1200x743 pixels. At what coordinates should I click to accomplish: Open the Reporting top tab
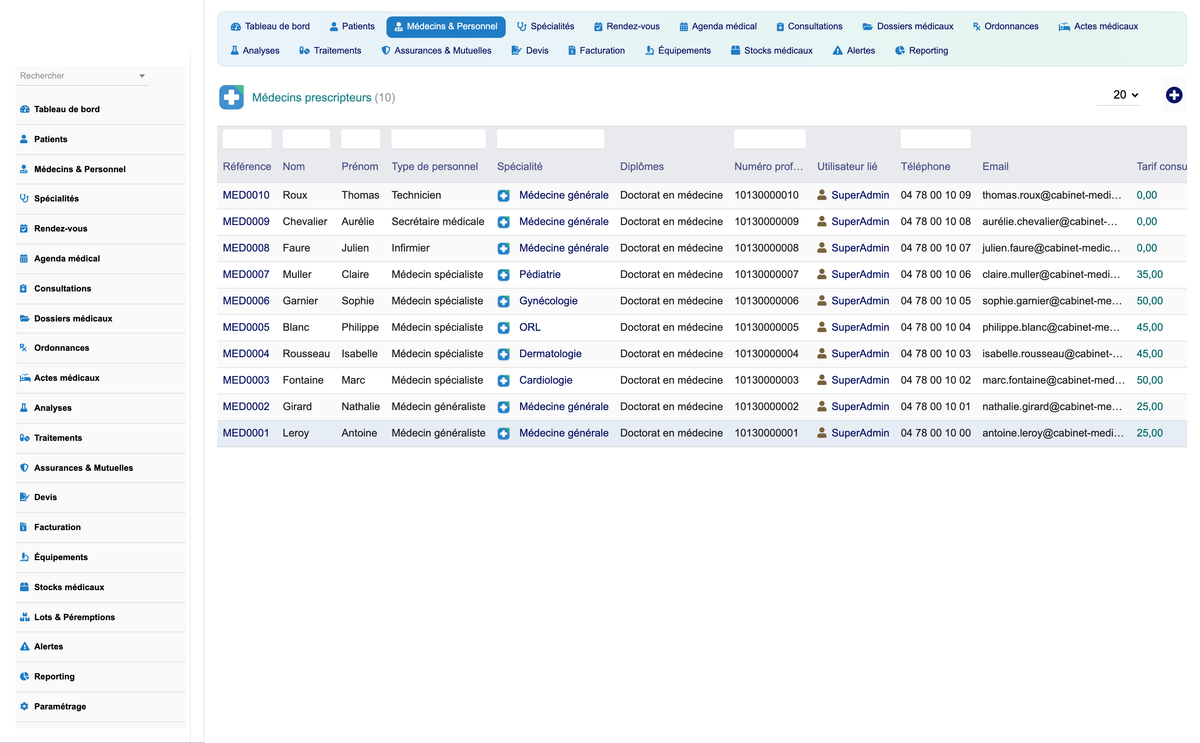point(921,50)
